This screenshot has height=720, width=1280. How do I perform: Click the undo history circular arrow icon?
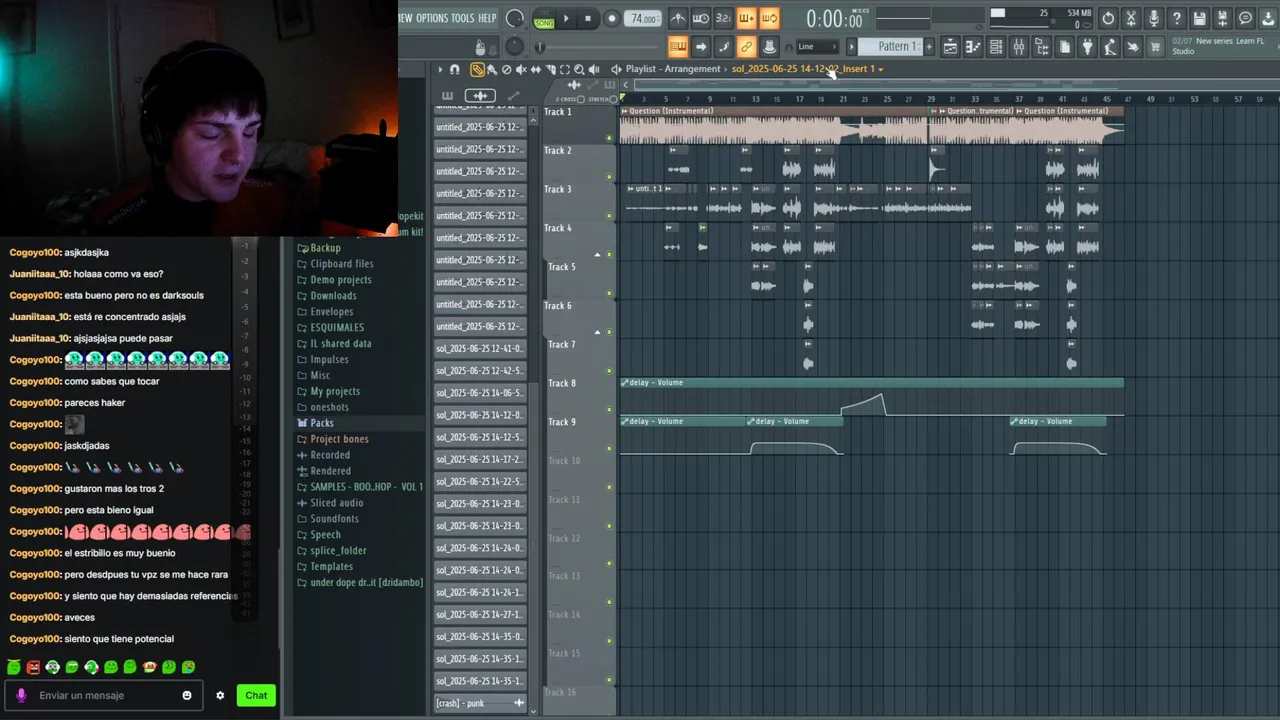[1108, 18]
